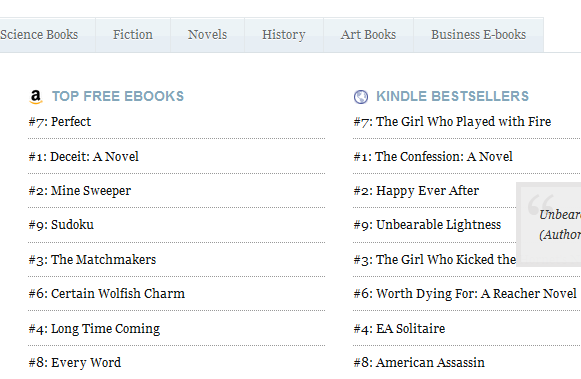Image resolution: width=581 pixels, height=379 pixels.
Task: Open Worth Dying For: A Reacher Novel
Action: point(465,294)
